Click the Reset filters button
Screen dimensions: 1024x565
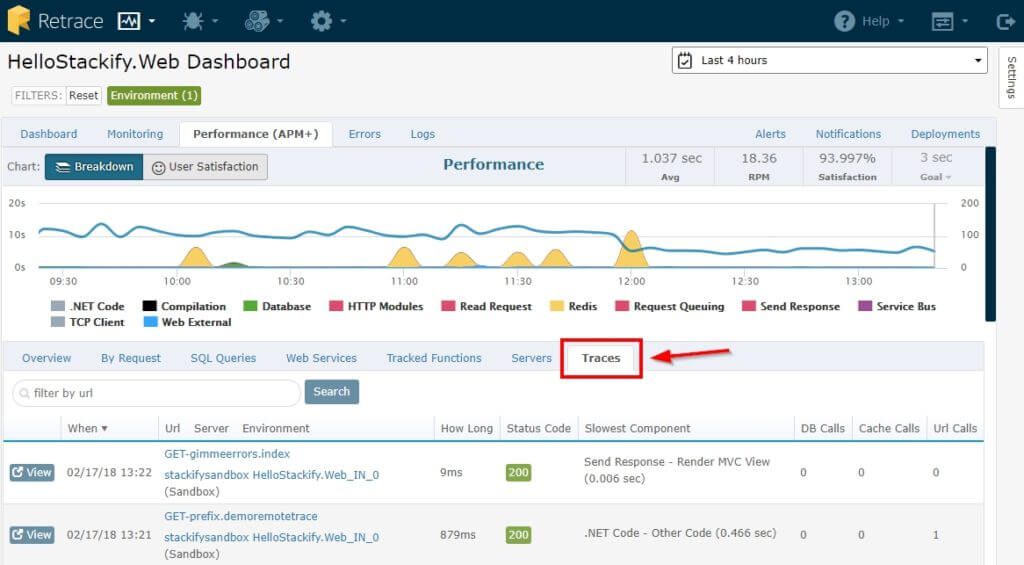click(84, 95)
